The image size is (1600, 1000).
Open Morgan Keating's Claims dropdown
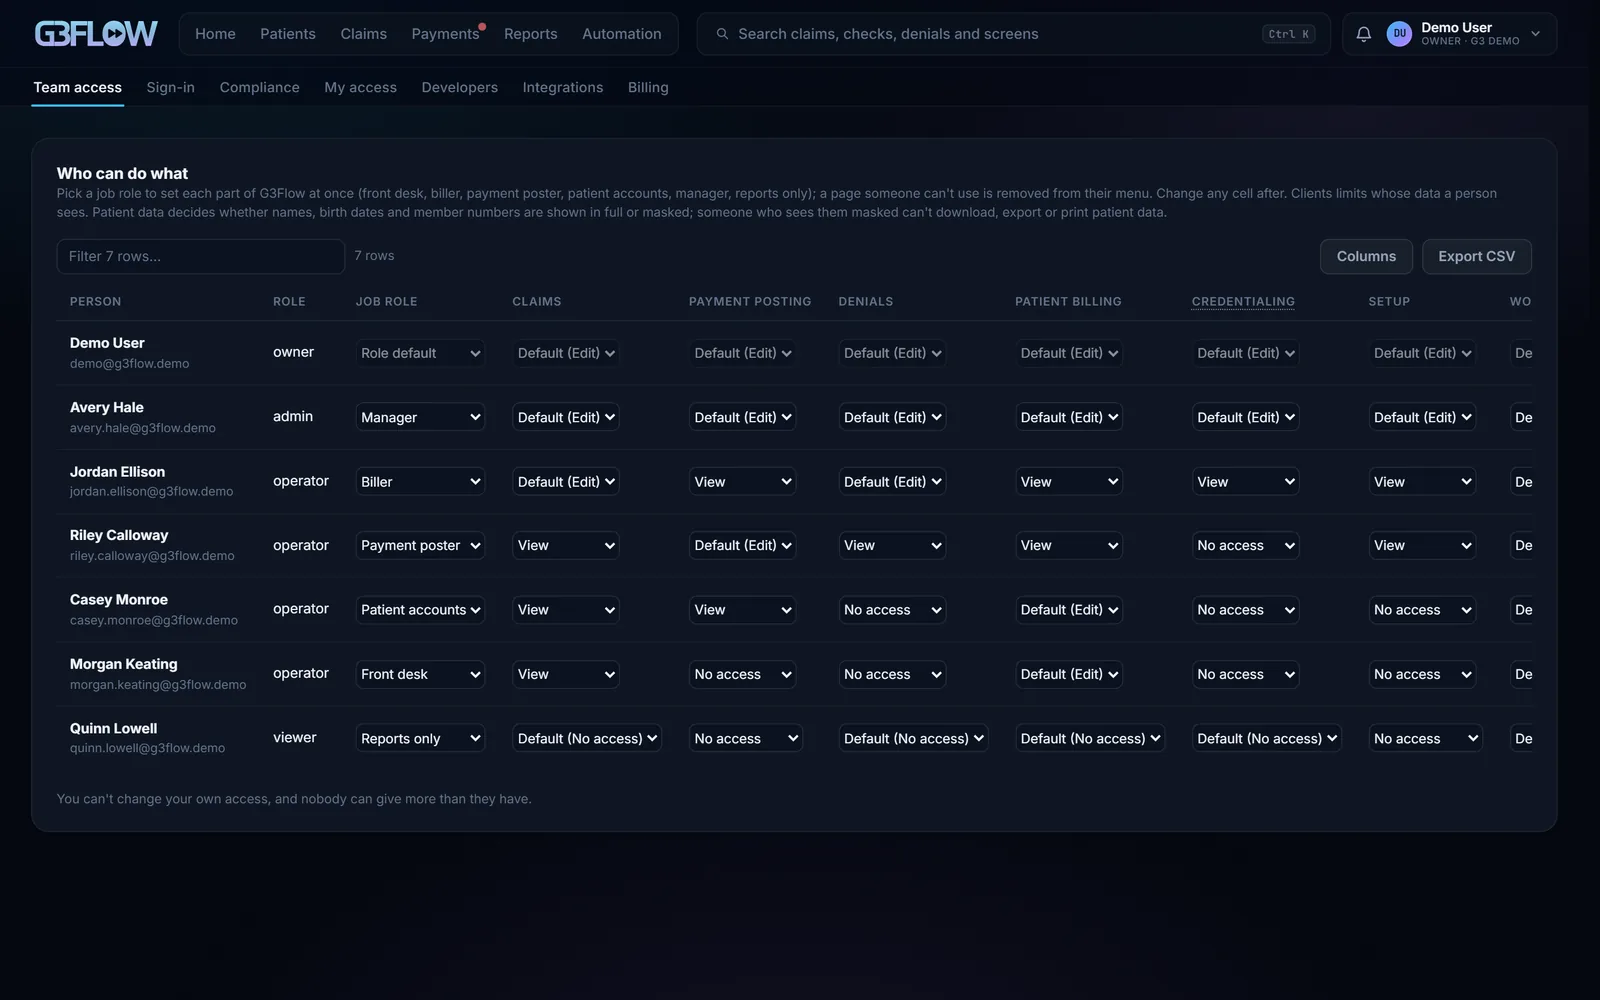pyautogui.click(x=566, y=674)
